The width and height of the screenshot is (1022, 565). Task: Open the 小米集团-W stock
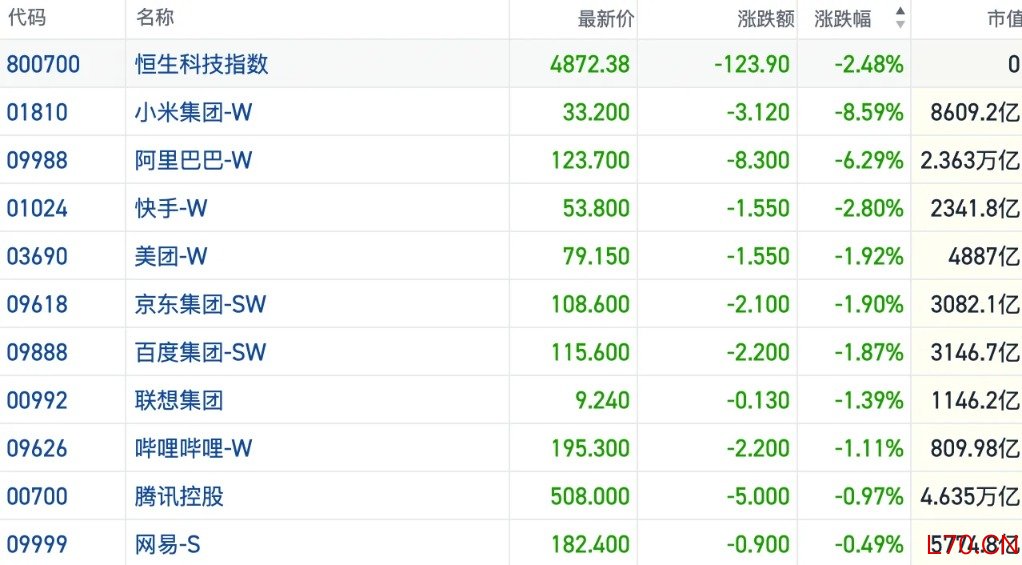click(x=194, y=112)
